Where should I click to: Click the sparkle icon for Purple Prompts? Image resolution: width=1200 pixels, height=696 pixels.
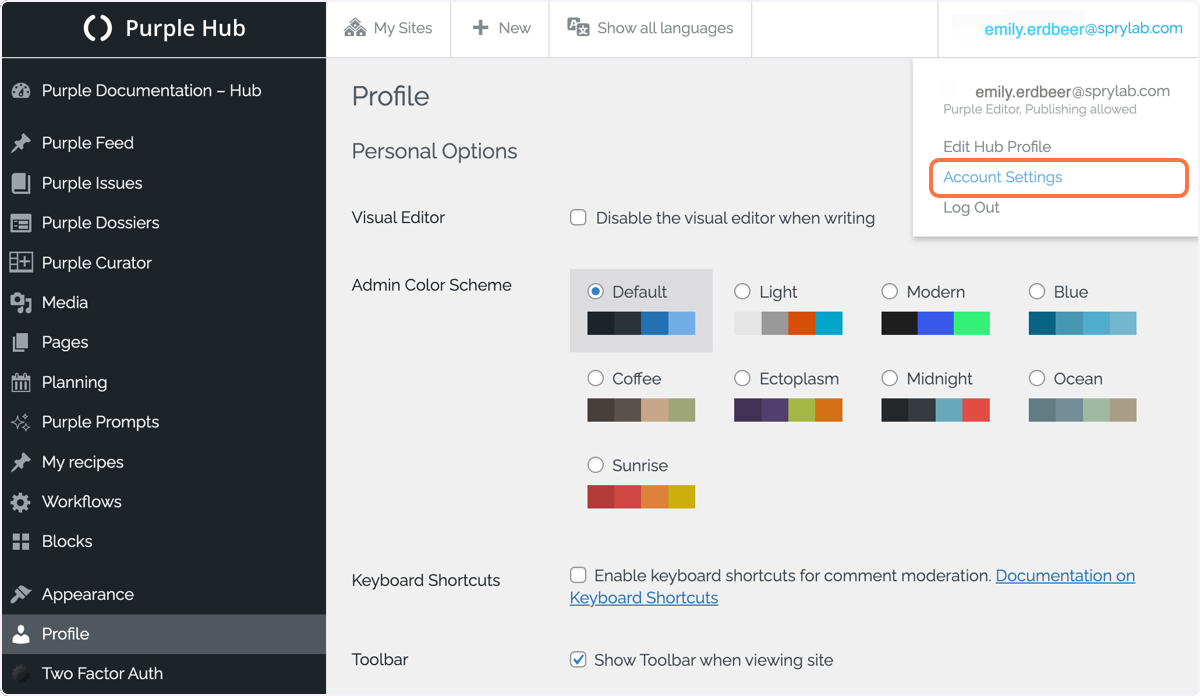point(21,422)
